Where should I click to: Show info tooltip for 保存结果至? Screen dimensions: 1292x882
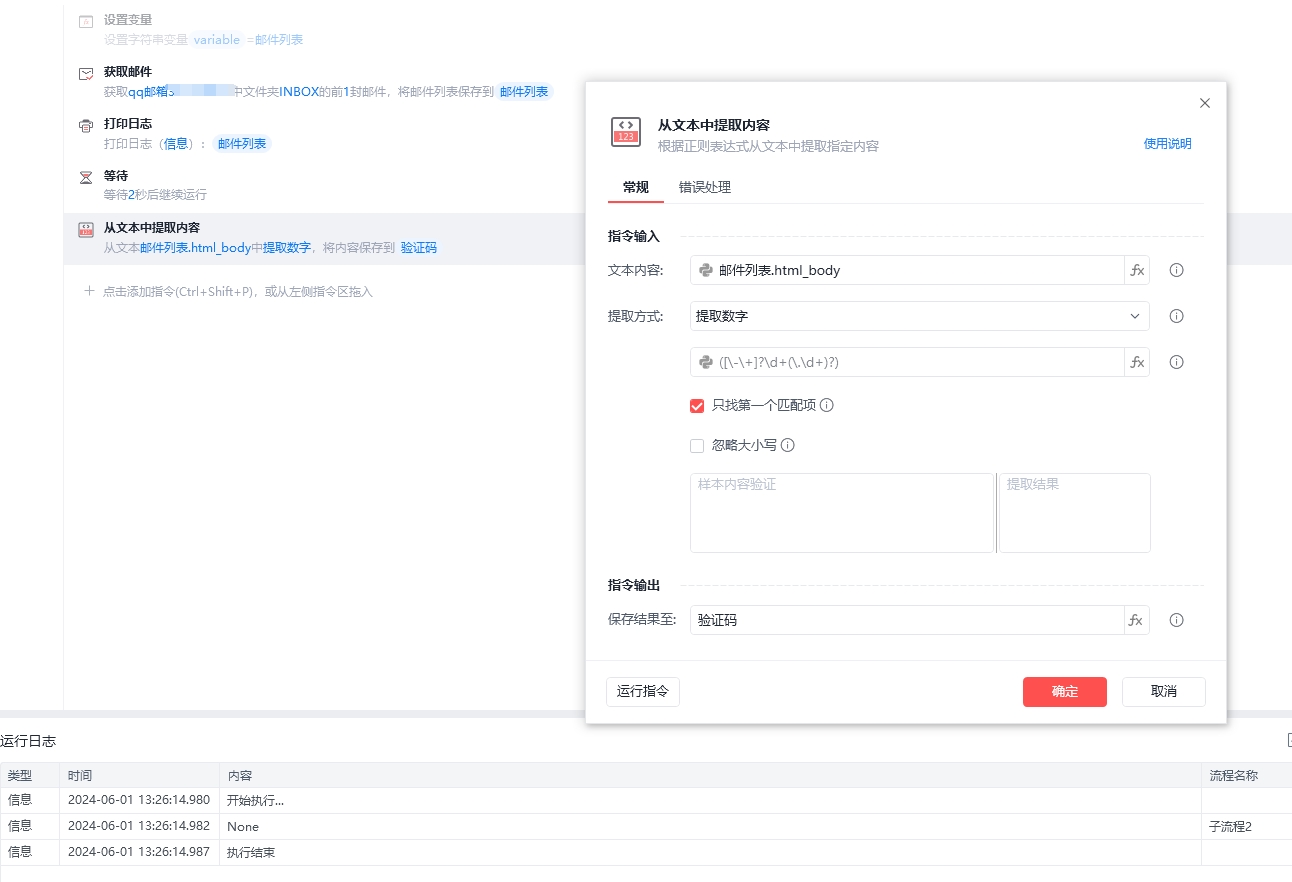1177,620
